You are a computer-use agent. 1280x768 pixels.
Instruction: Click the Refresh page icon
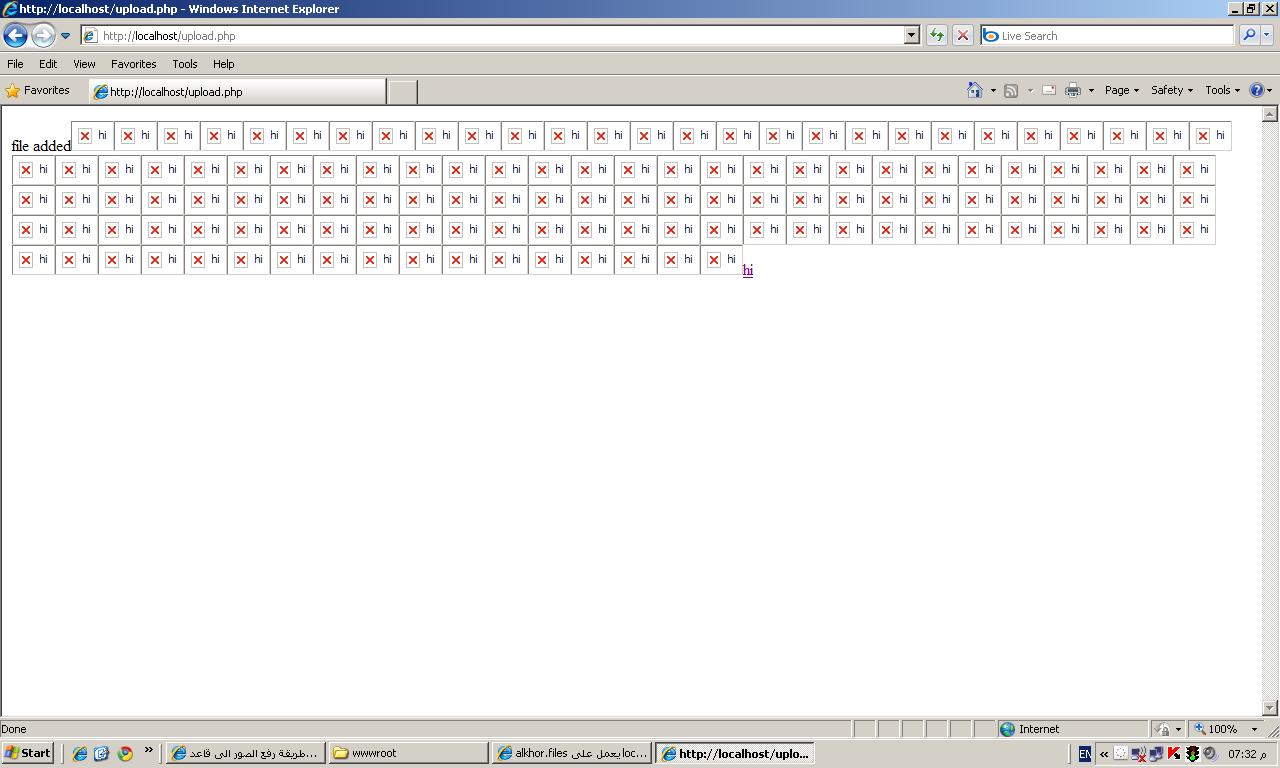(x=936, y=35)
